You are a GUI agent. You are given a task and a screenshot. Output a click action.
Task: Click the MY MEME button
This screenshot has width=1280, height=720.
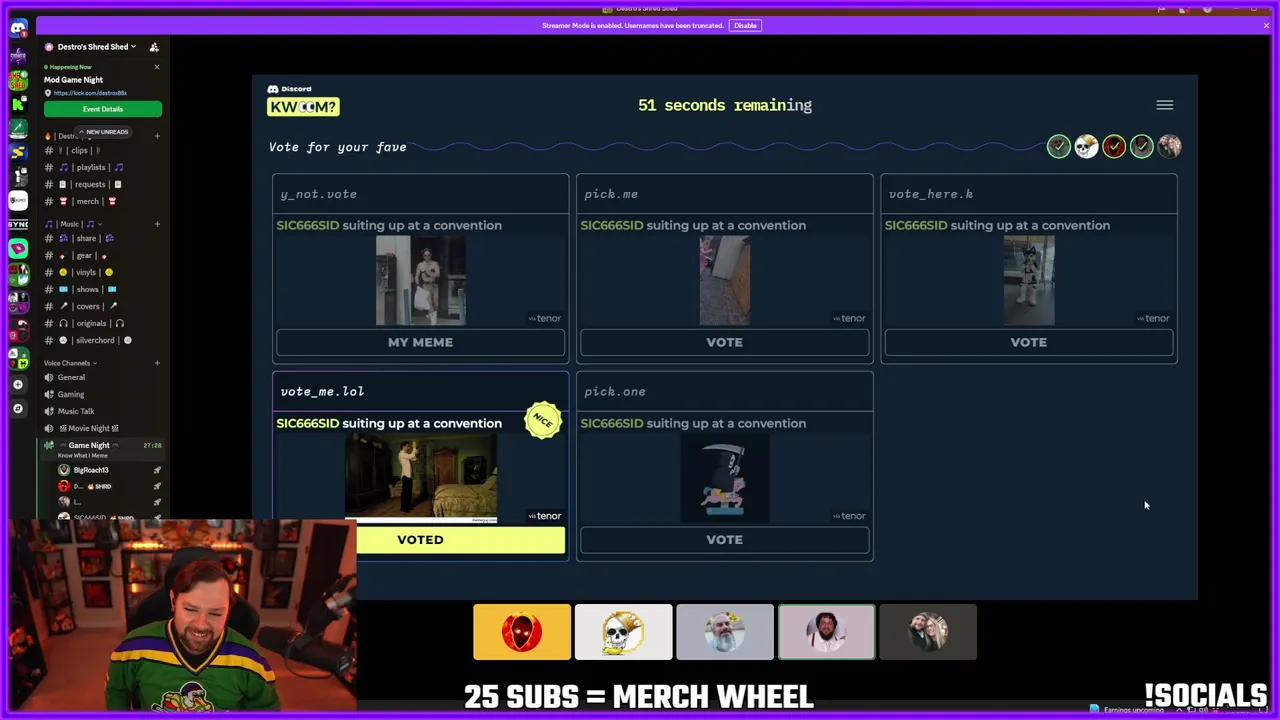coord(420,342)
